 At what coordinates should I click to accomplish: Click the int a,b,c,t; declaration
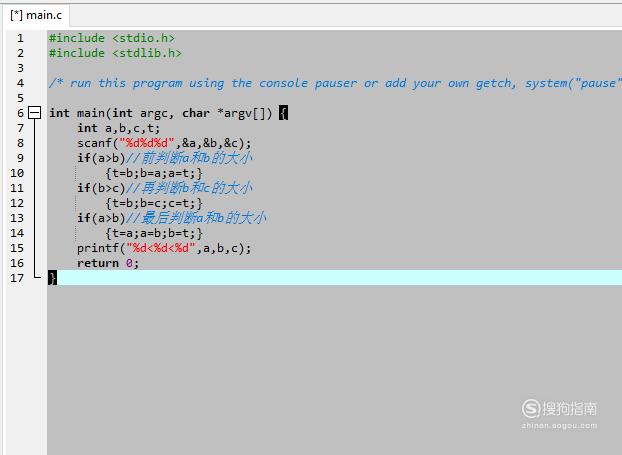[x=119, y=128]
